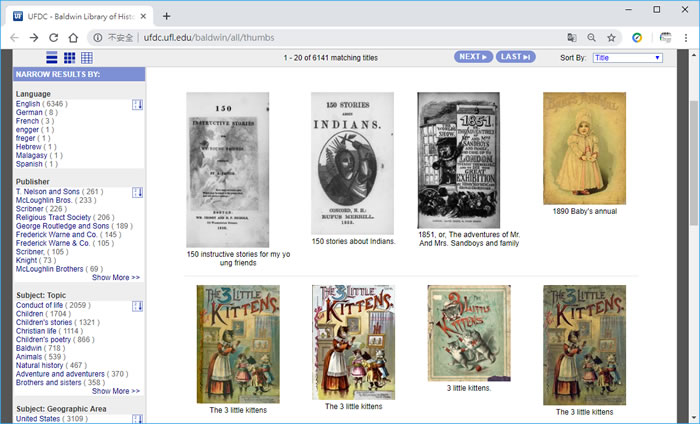Filter by publisher Knight
700x424 pixels.
(x=26, y=260)
